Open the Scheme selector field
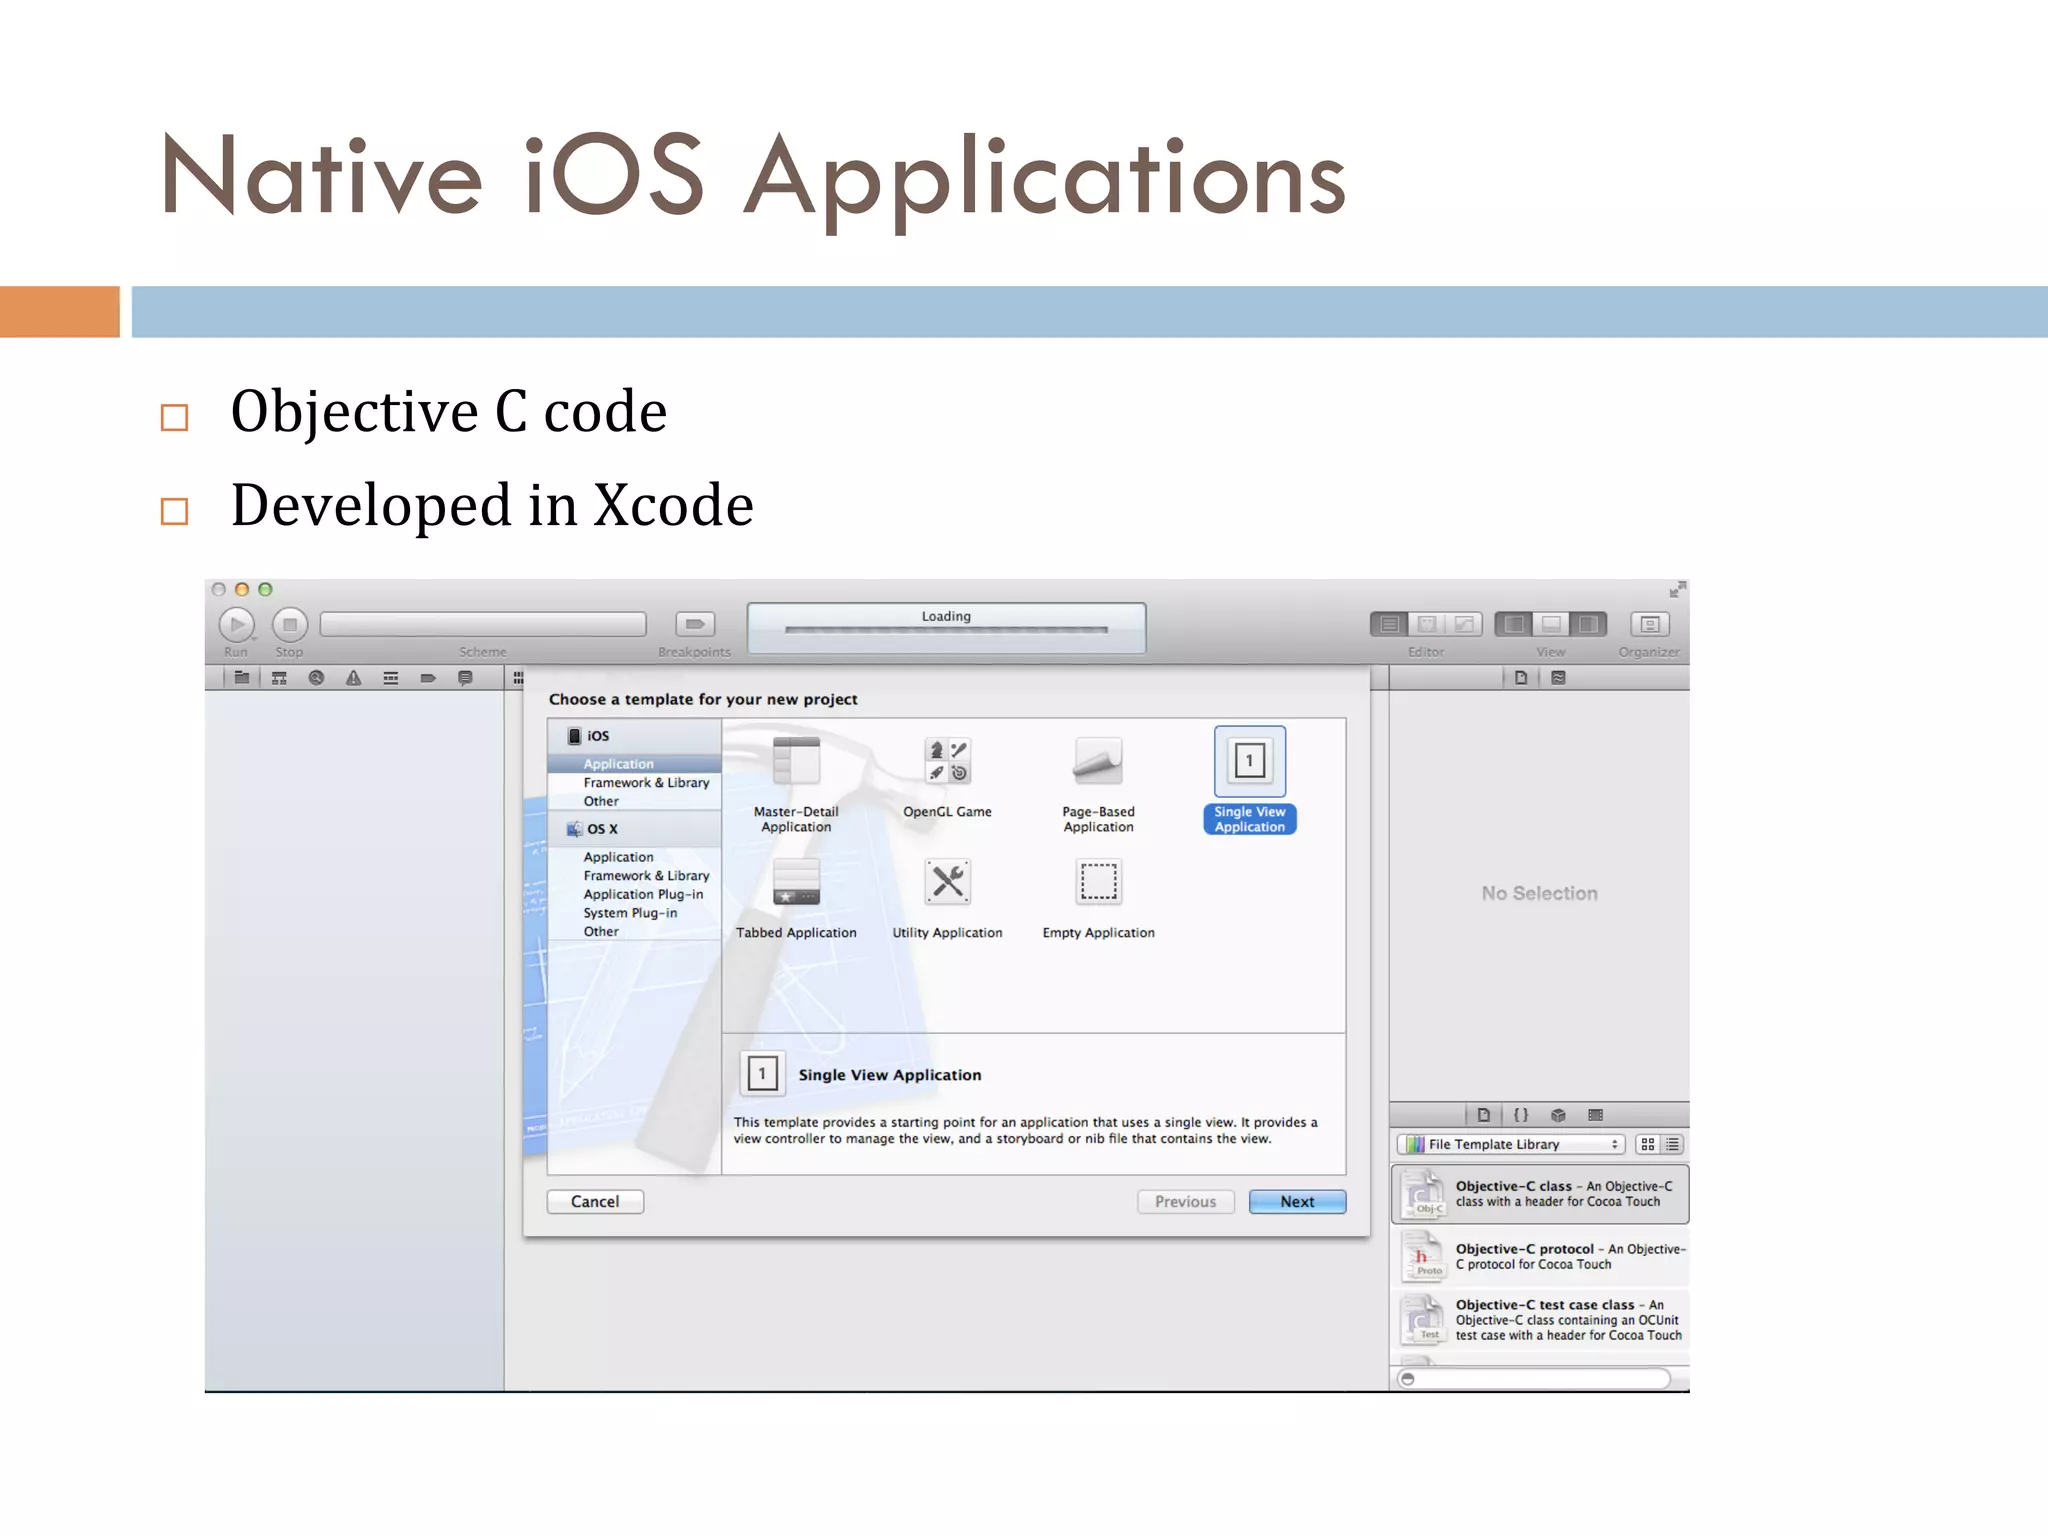This screenshot has width=2048, height=1536. [x=483, y=625]
